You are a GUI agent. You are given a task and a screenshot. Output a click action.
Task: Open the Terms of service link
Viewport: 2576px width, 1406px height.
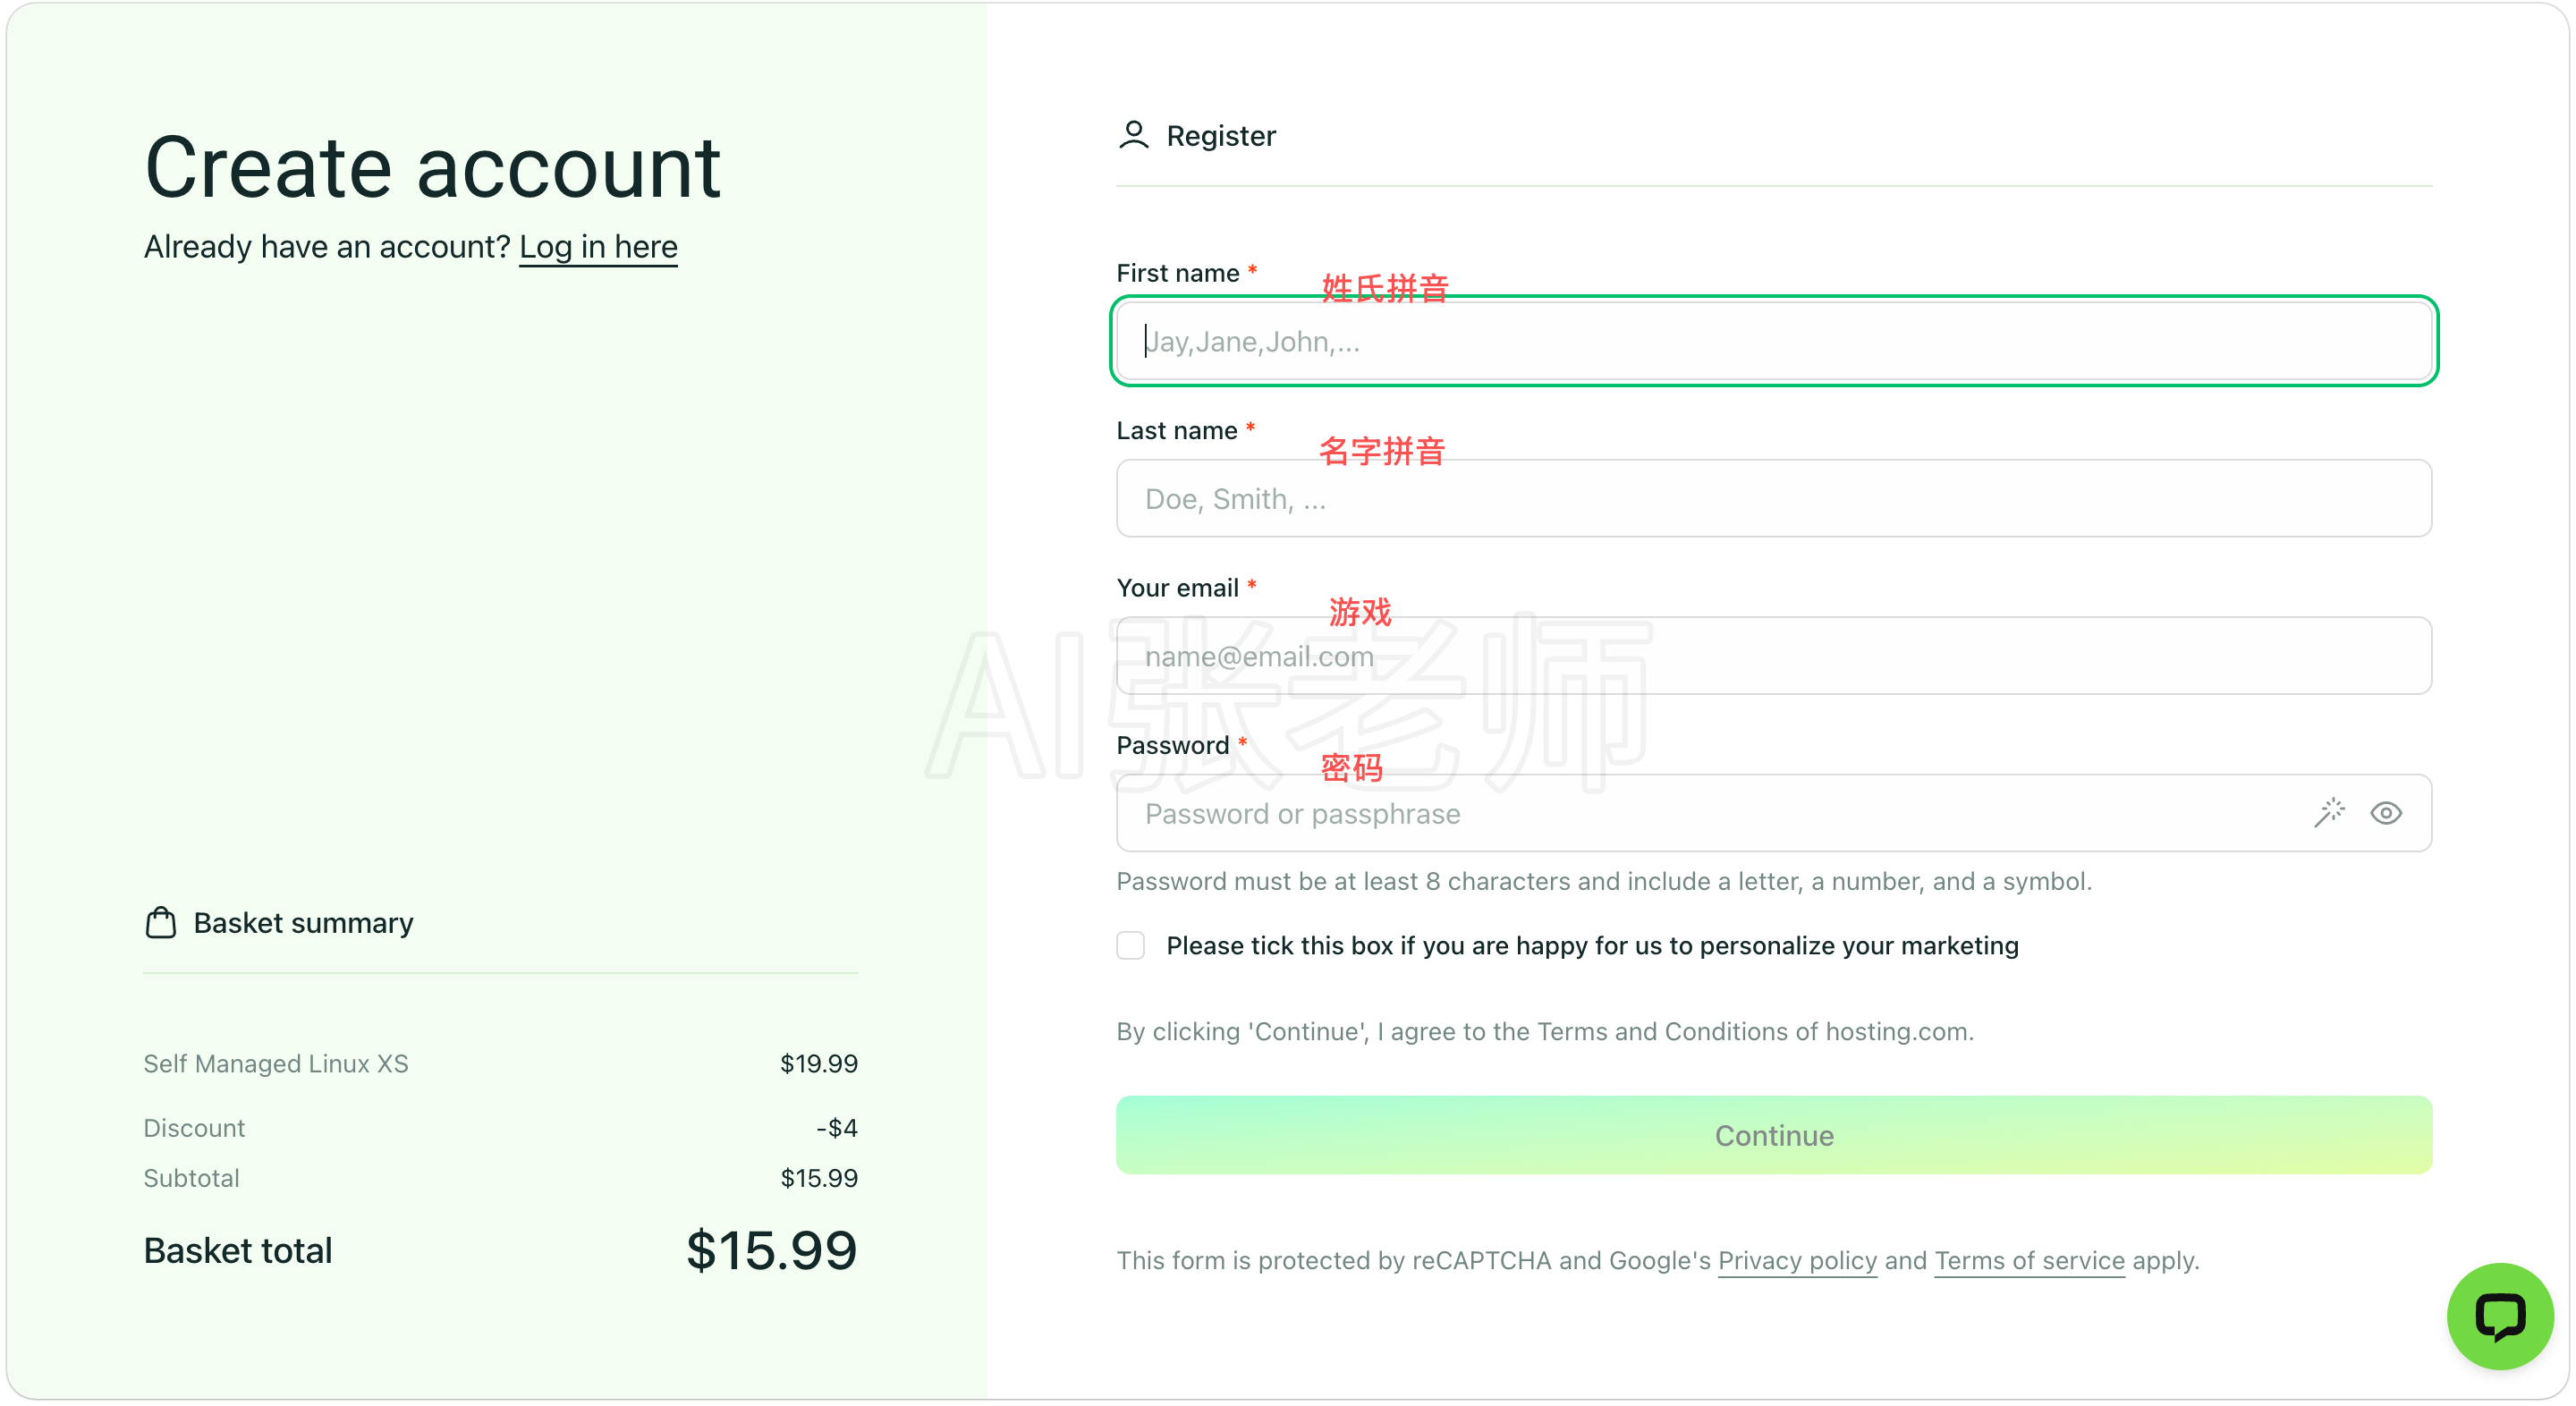pos(2029,1260)
